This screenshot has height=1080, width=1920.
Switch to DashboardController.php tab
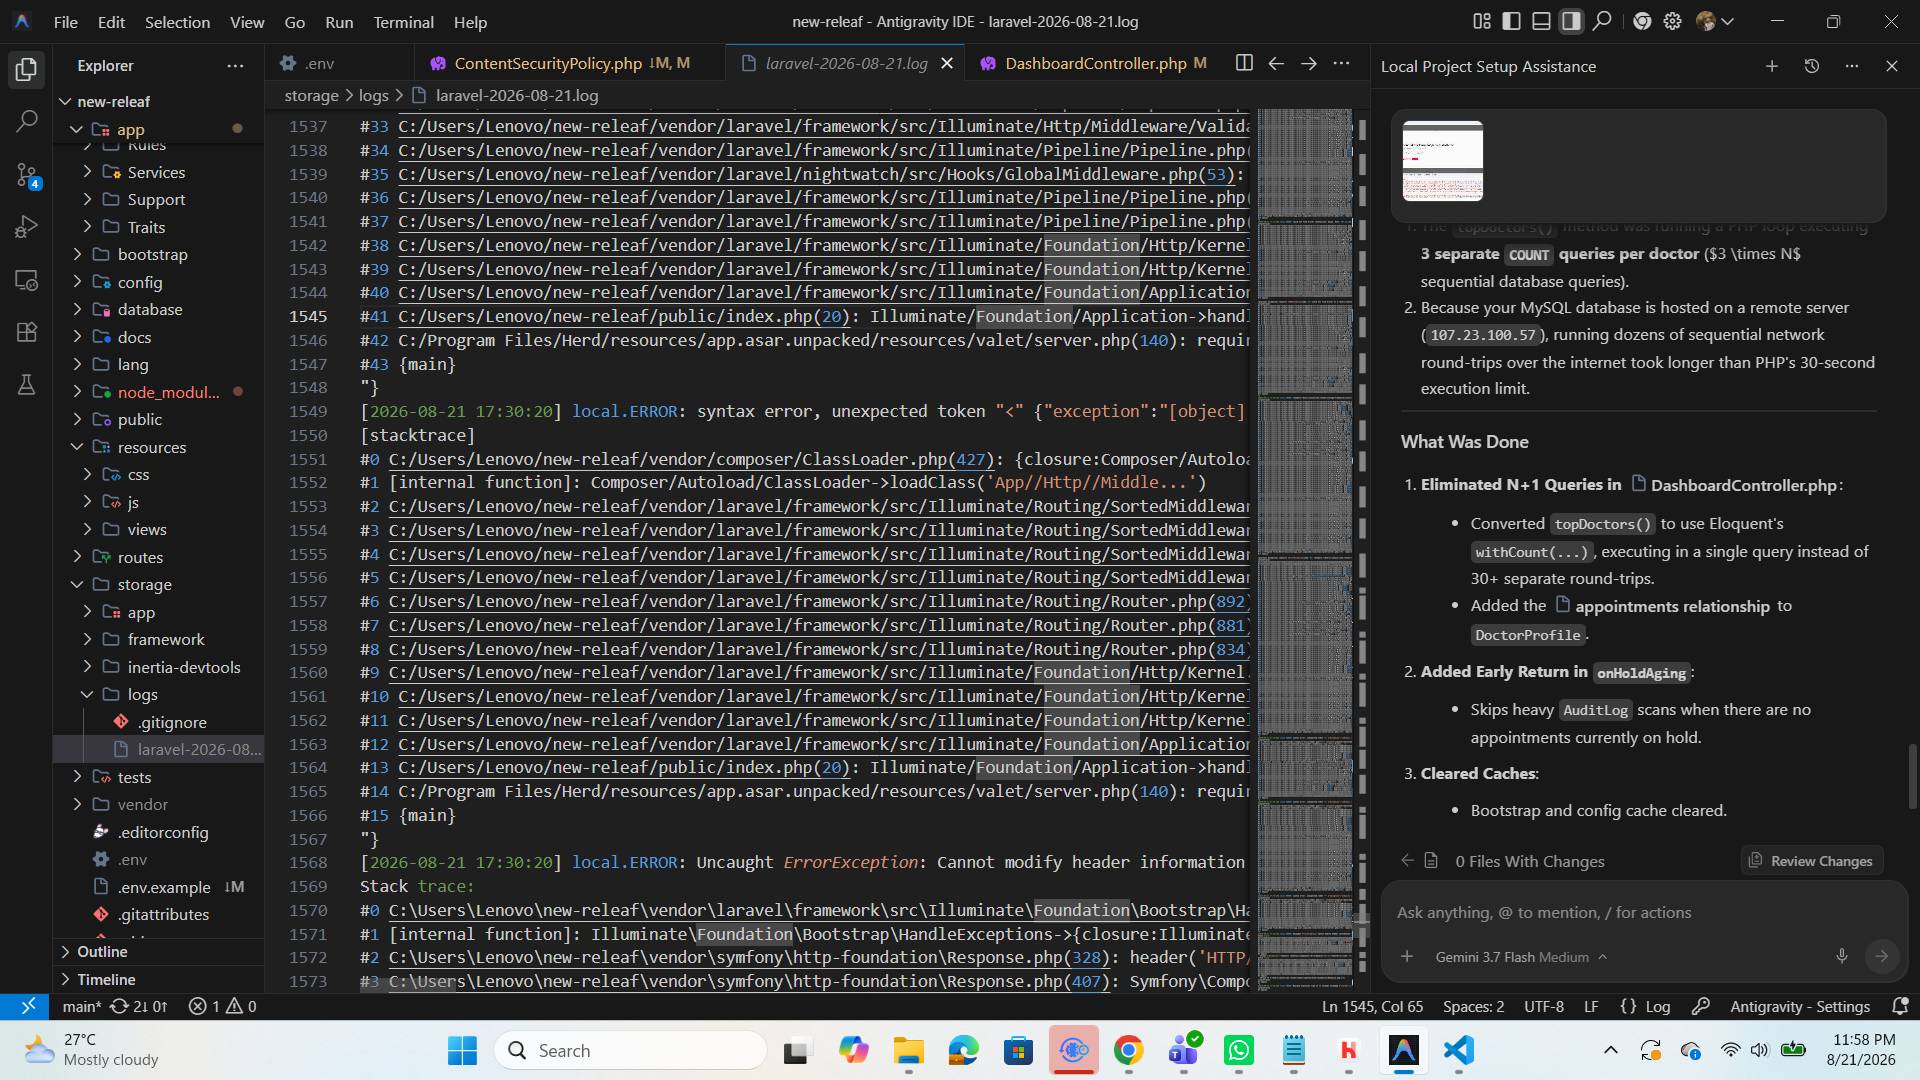(x=1094, y=63)
